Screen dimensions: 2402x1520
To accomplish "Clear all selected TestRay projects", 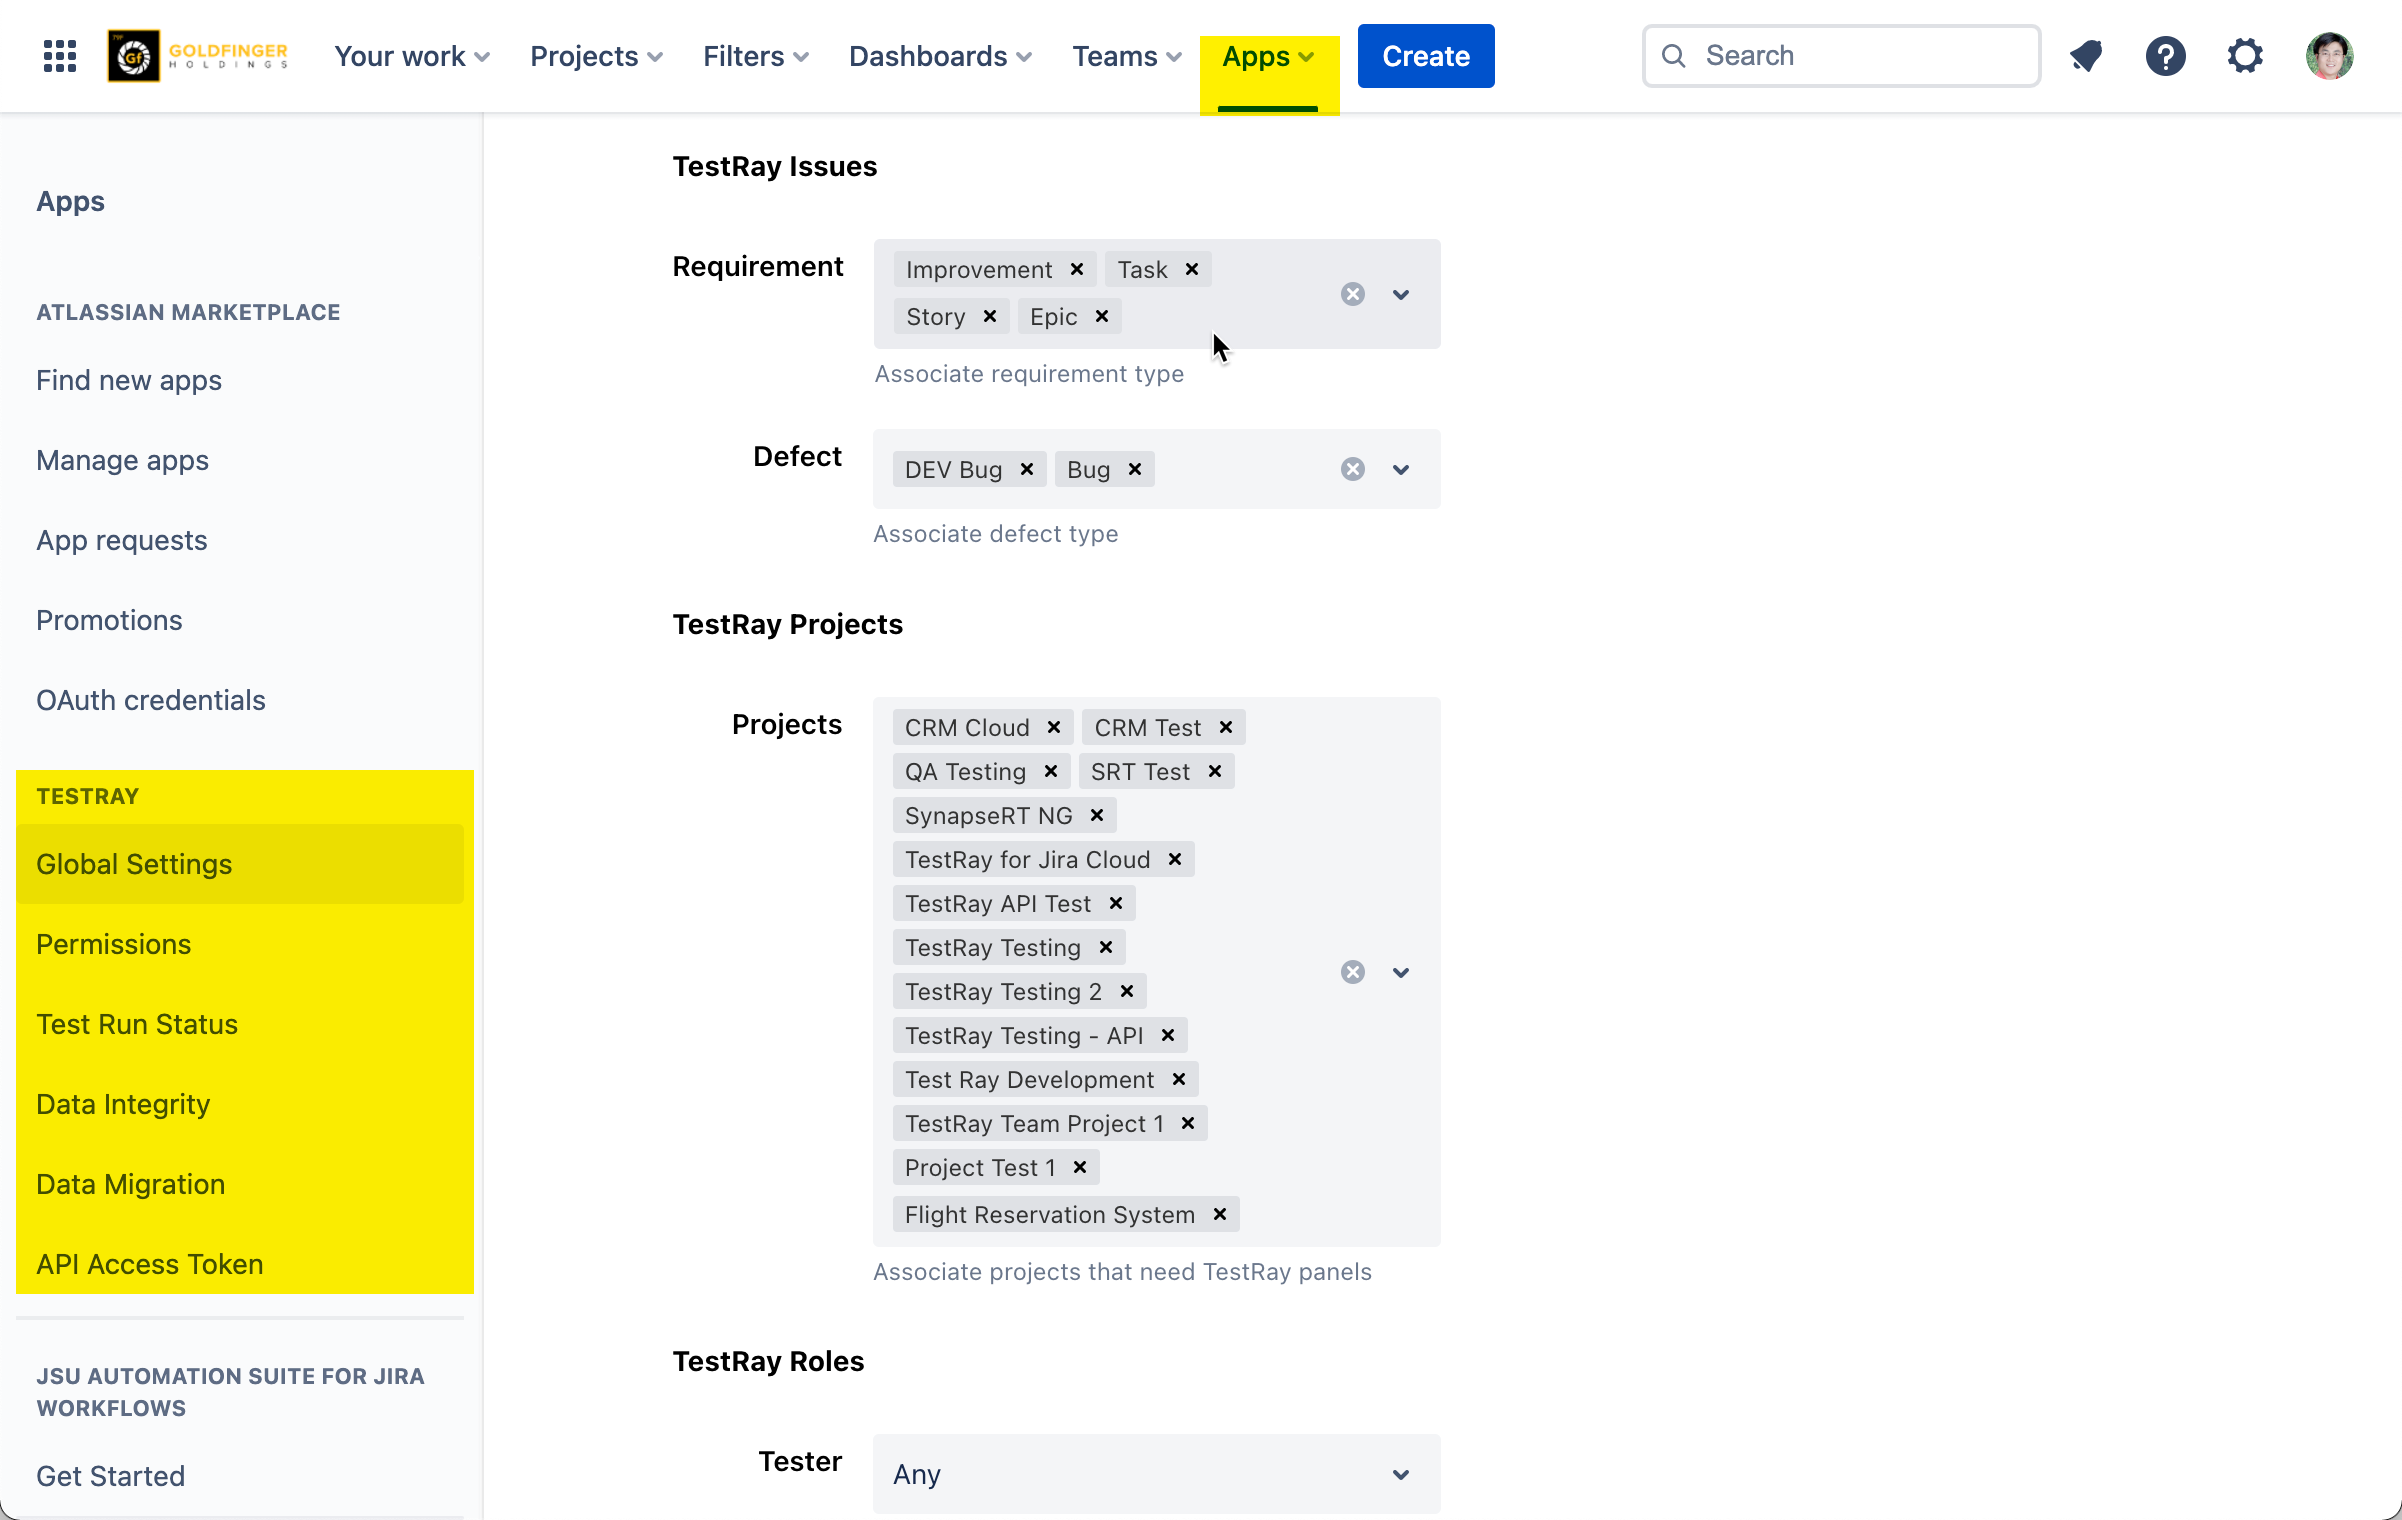I will [1352, 972].
